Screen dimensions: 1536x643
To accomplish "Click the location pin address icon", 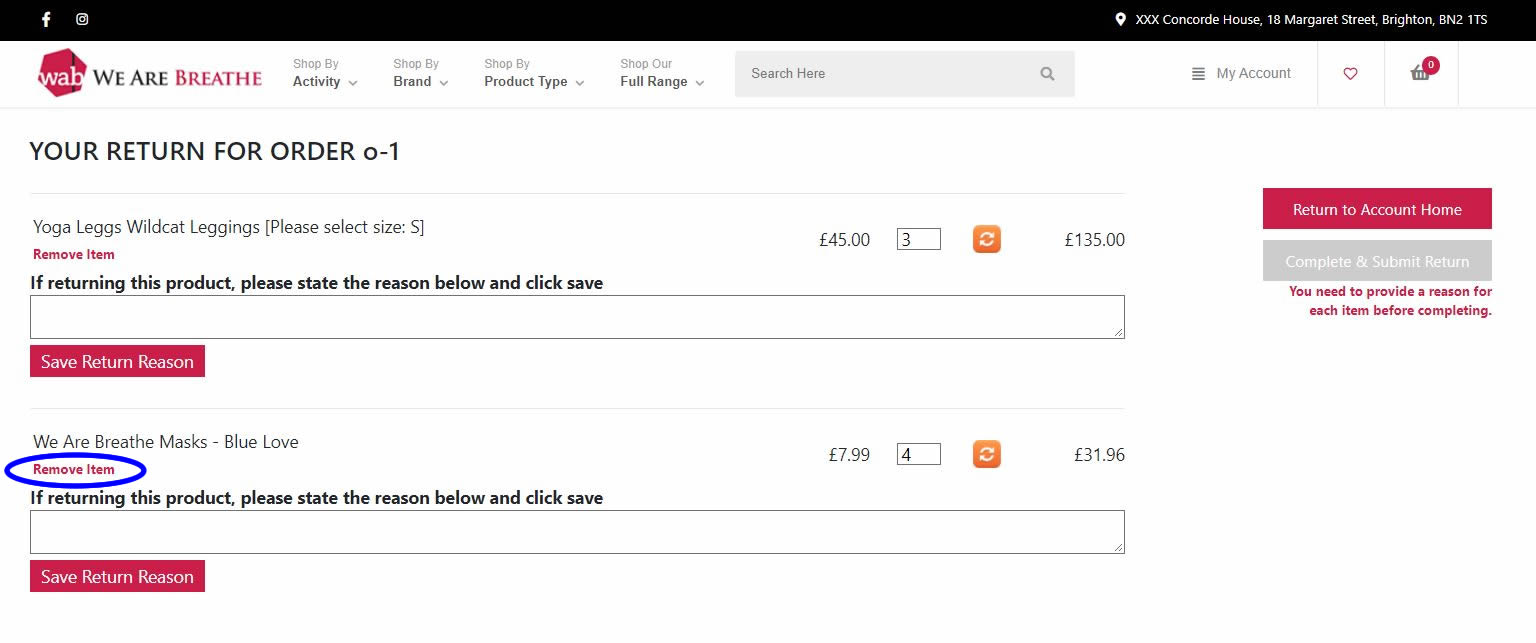I will [x=1121, y=19].
